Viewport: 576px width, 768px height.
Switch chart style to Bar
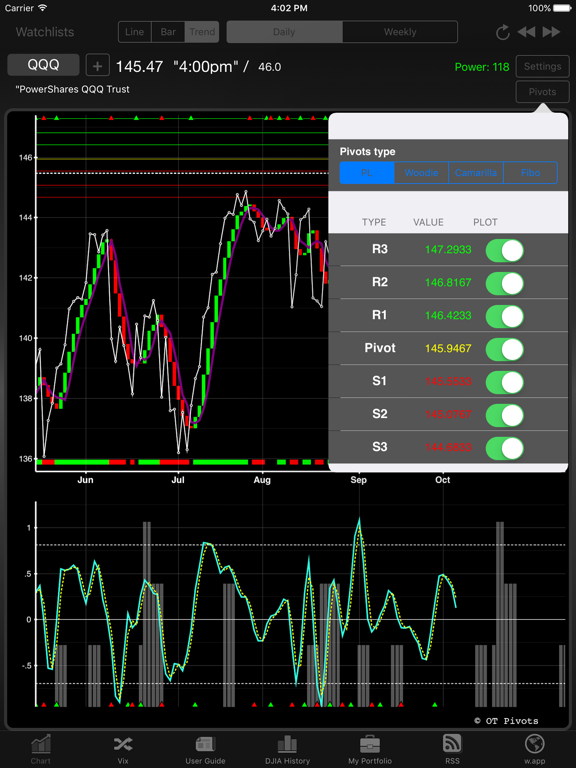point(168,32)
